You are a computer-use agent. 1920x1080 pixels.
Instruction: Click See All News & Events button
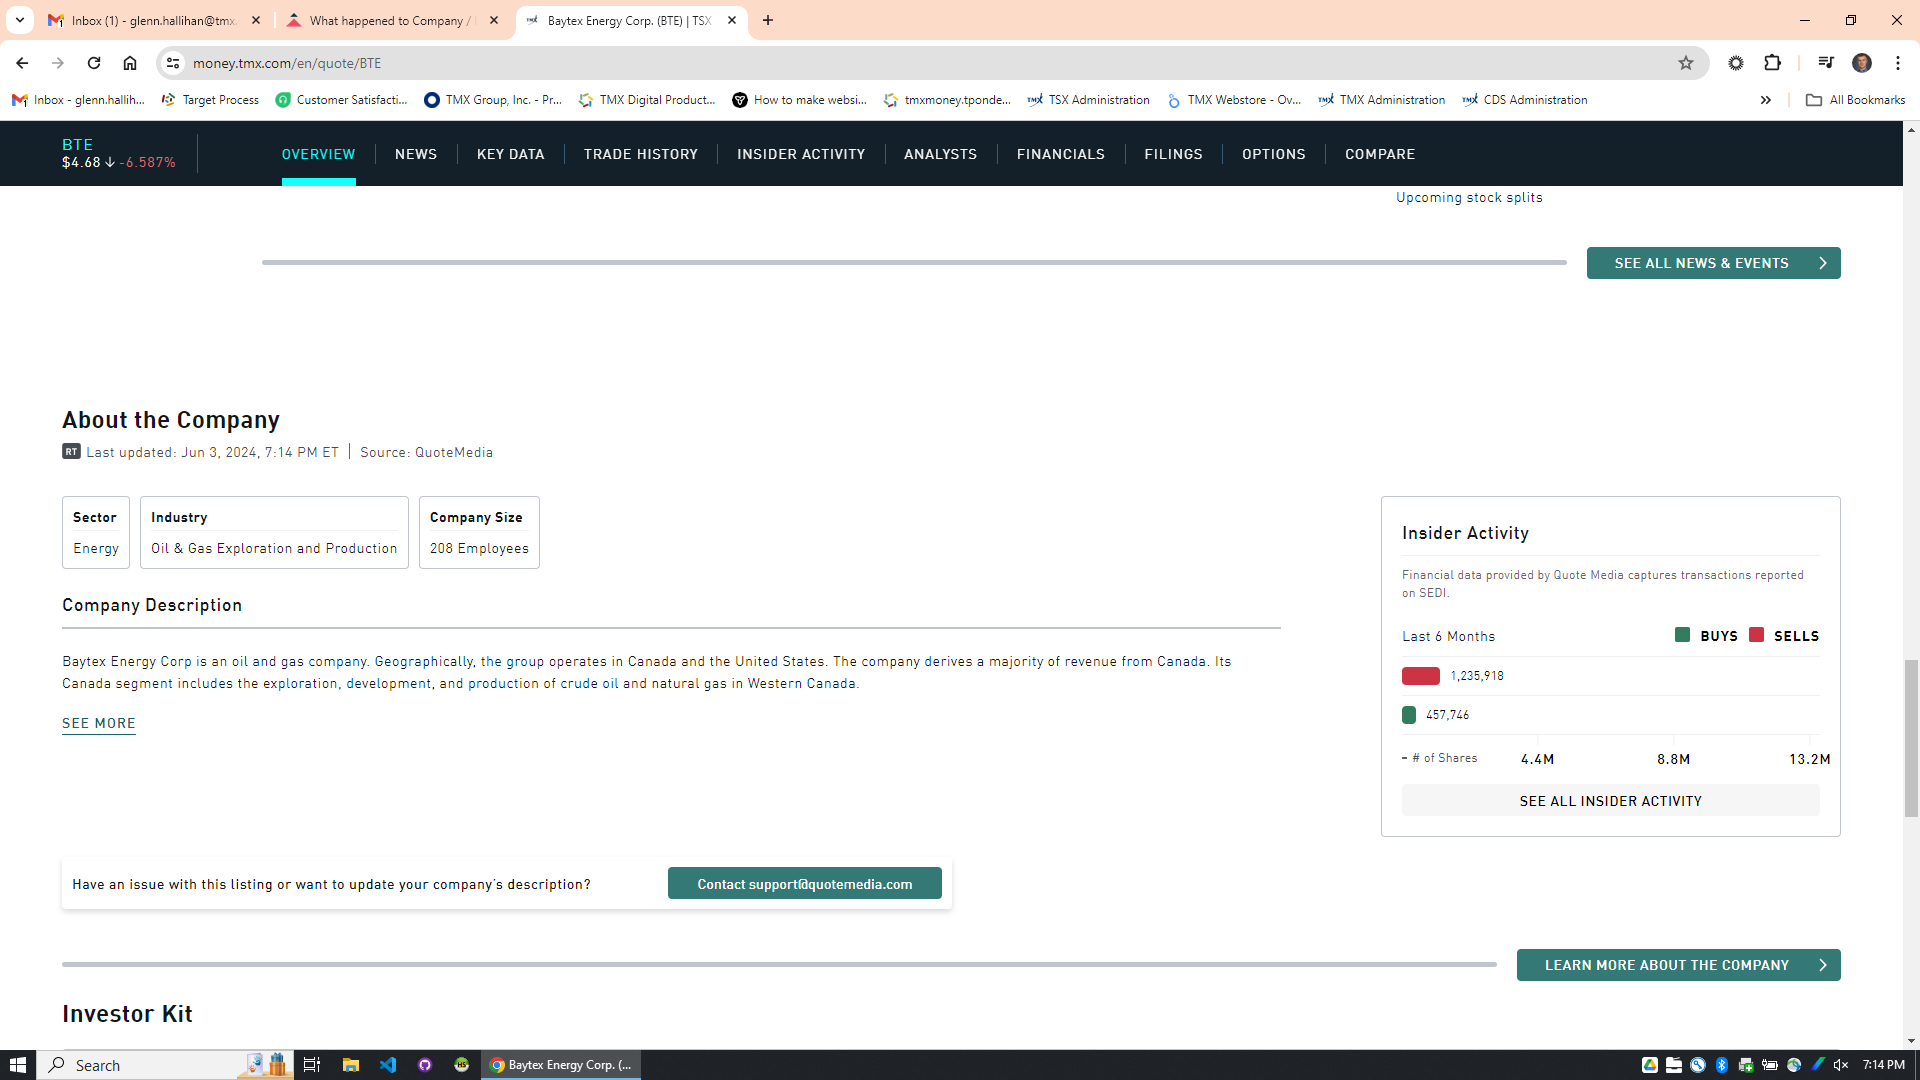click(1712, 263)
